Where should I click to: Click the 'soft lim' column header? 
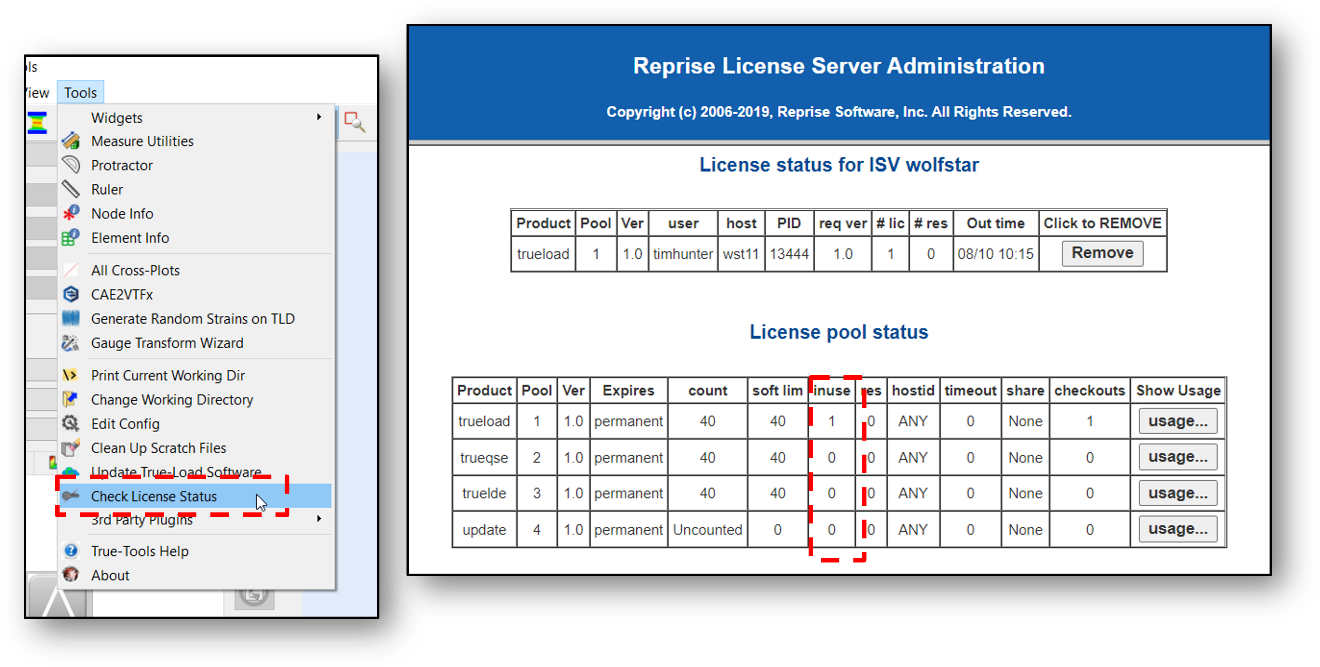[x=777, y=390]
